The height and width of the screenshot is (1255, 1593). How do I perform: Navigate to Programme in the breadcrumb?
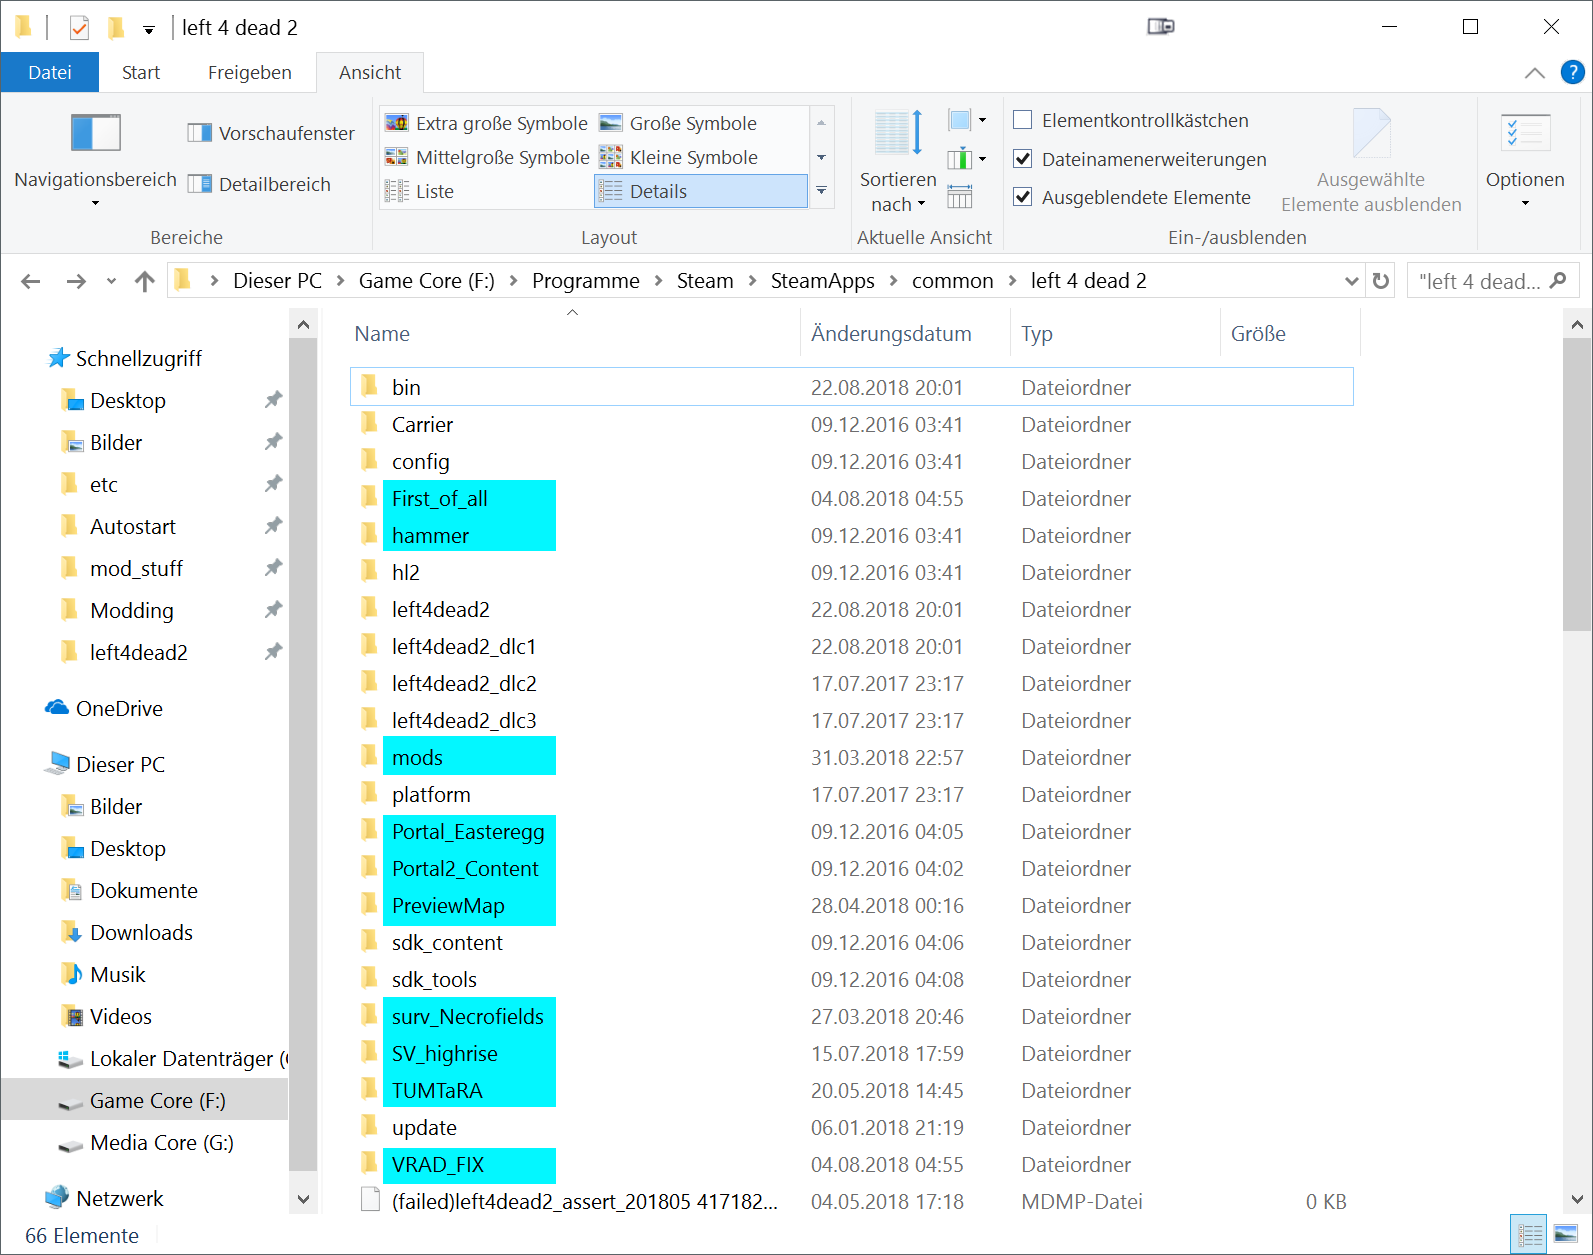click(x=585, y=281)
